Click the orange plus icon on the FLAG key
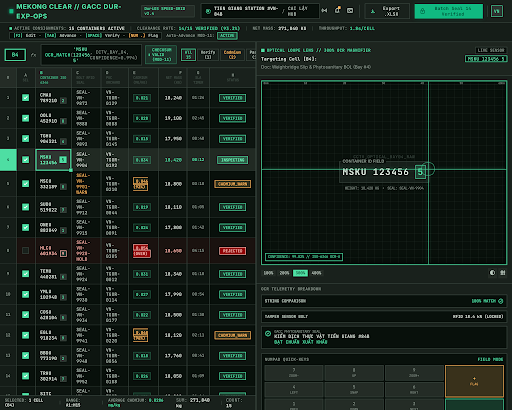The width and height of the screenshot is (512, 410). (474, 379)
